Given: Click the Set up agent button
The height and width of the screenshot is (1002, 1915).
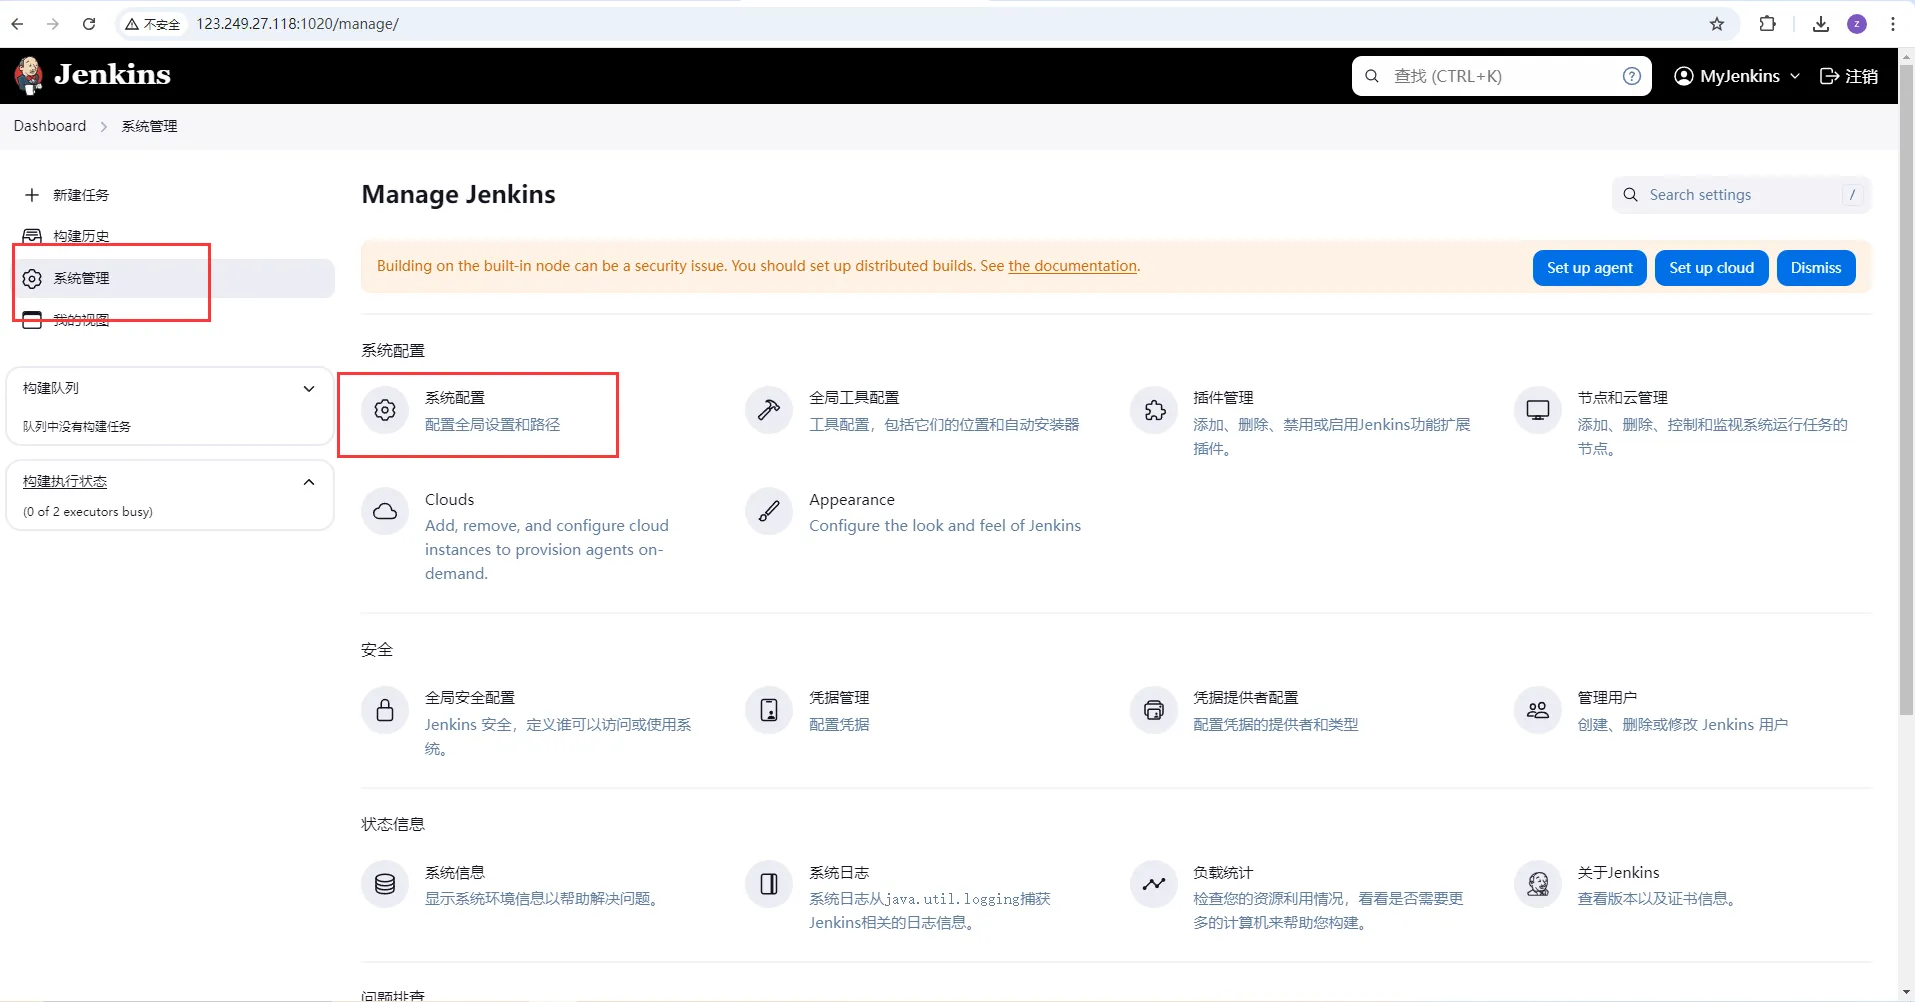Looking at the screenshot, I should coord(1589,268).
